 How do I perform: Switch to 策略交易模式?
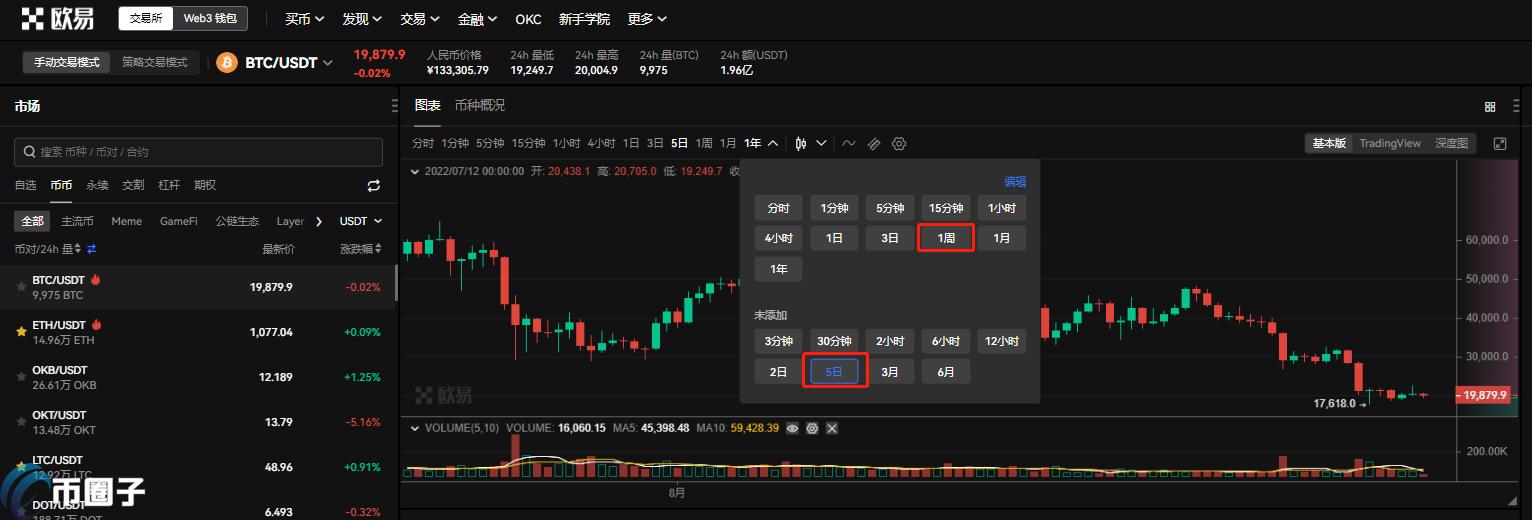coord(155,62)
